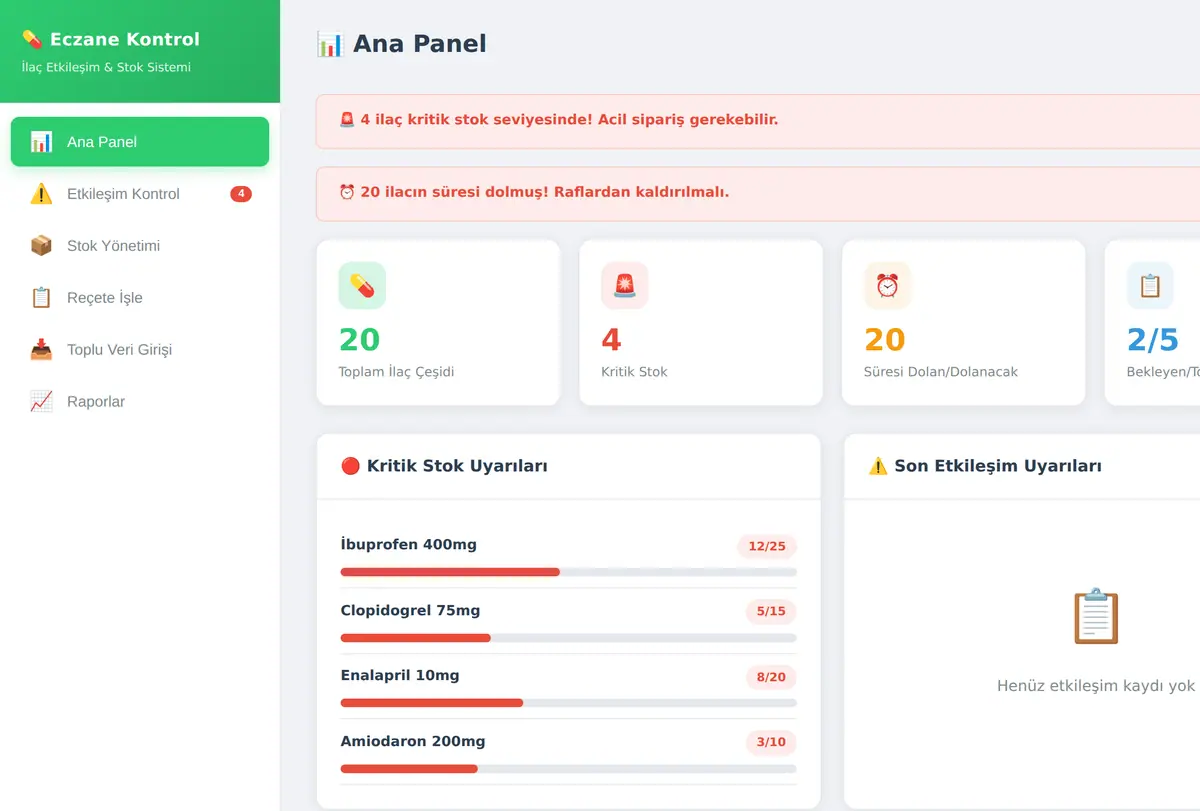1200x811 pixels.
Task: Click the Kritik Stok count of 4
Action: click(611, 340)
